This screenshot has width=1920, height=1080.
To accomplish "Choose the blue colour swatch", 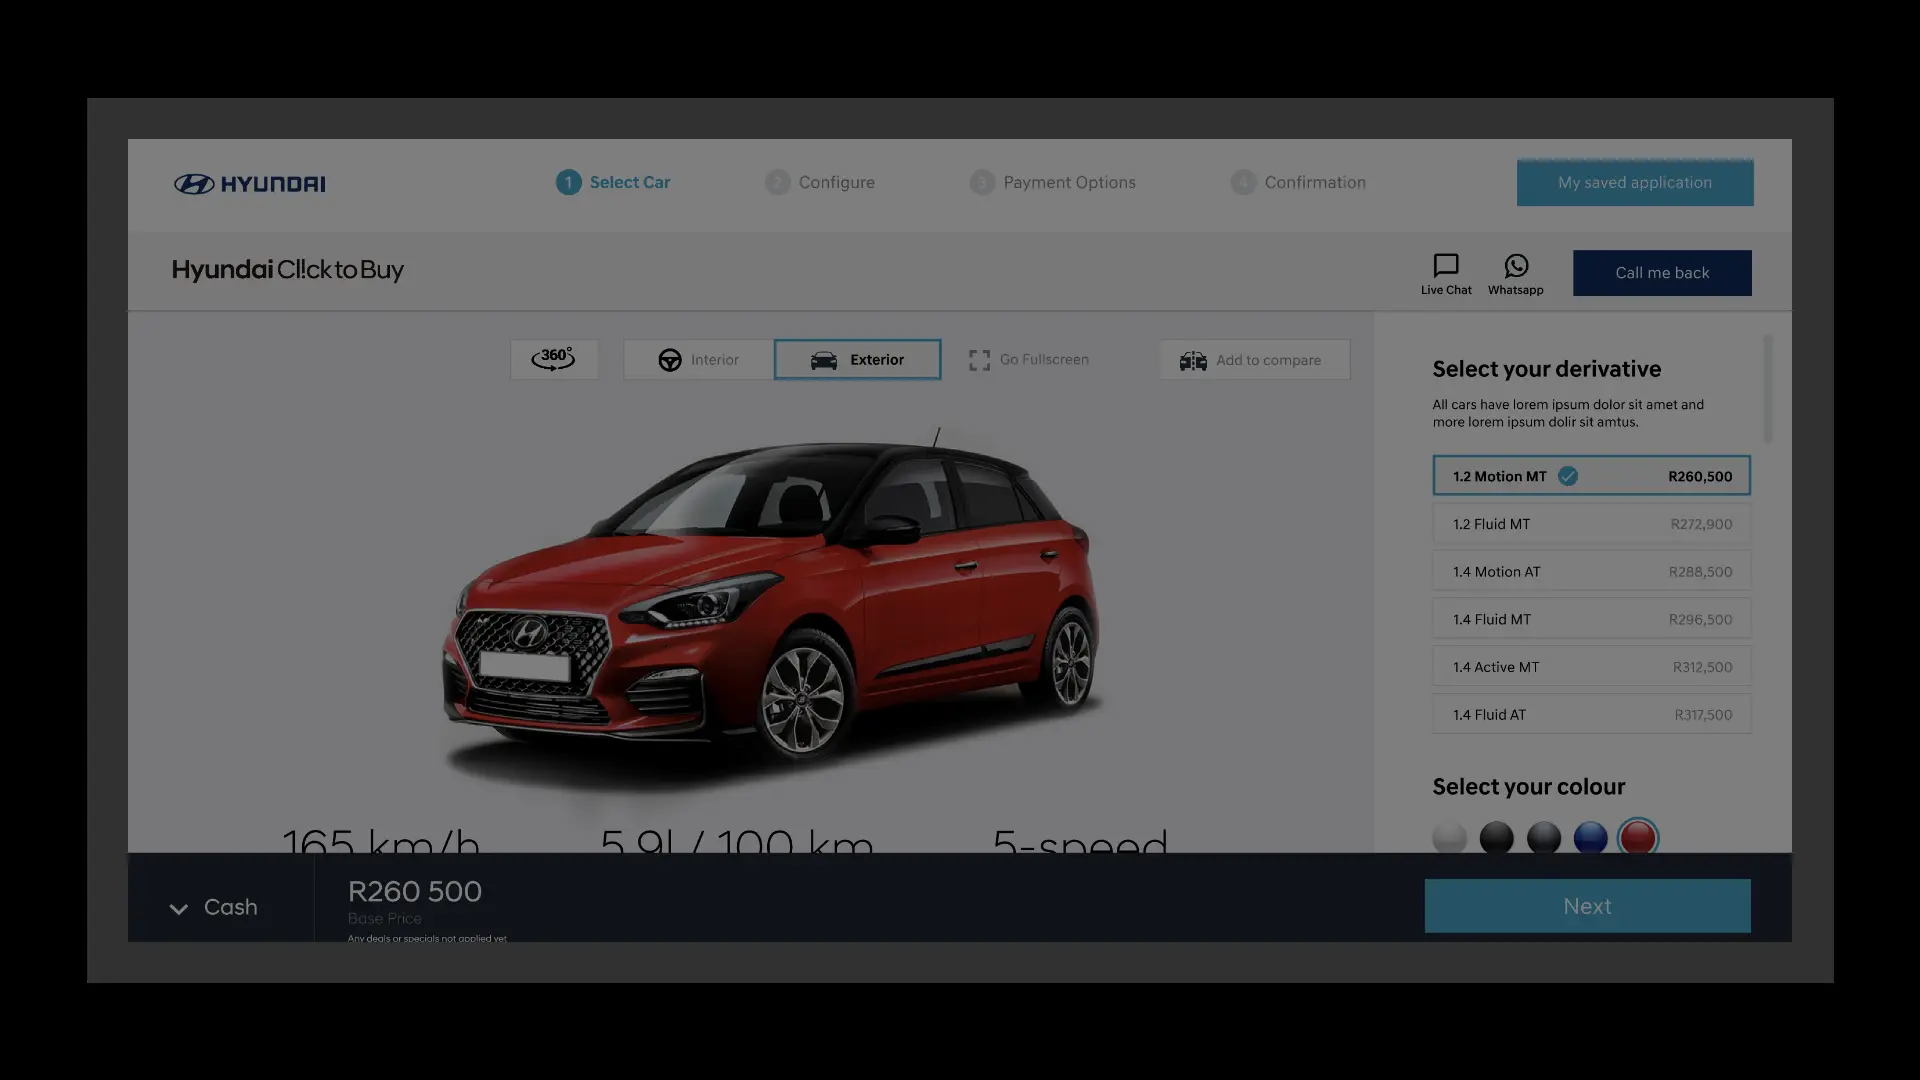I will [x=1591, y=838].
